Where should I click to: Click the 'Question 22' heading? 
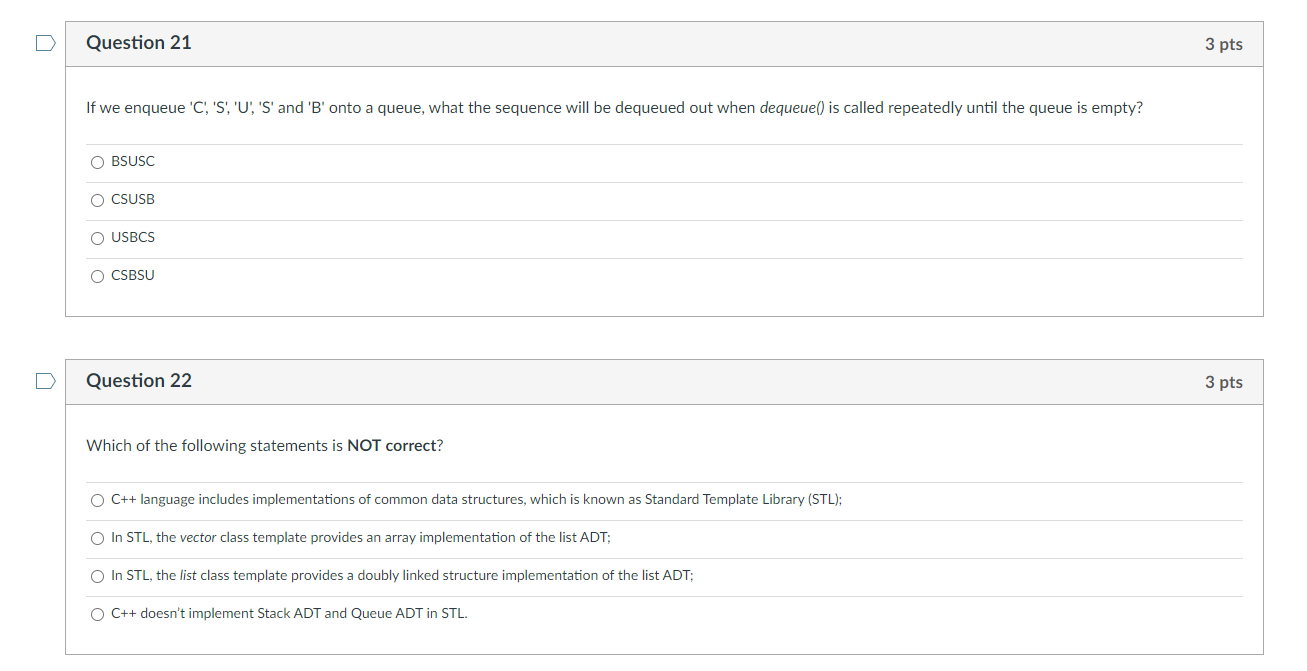click(x=139, y=381)
